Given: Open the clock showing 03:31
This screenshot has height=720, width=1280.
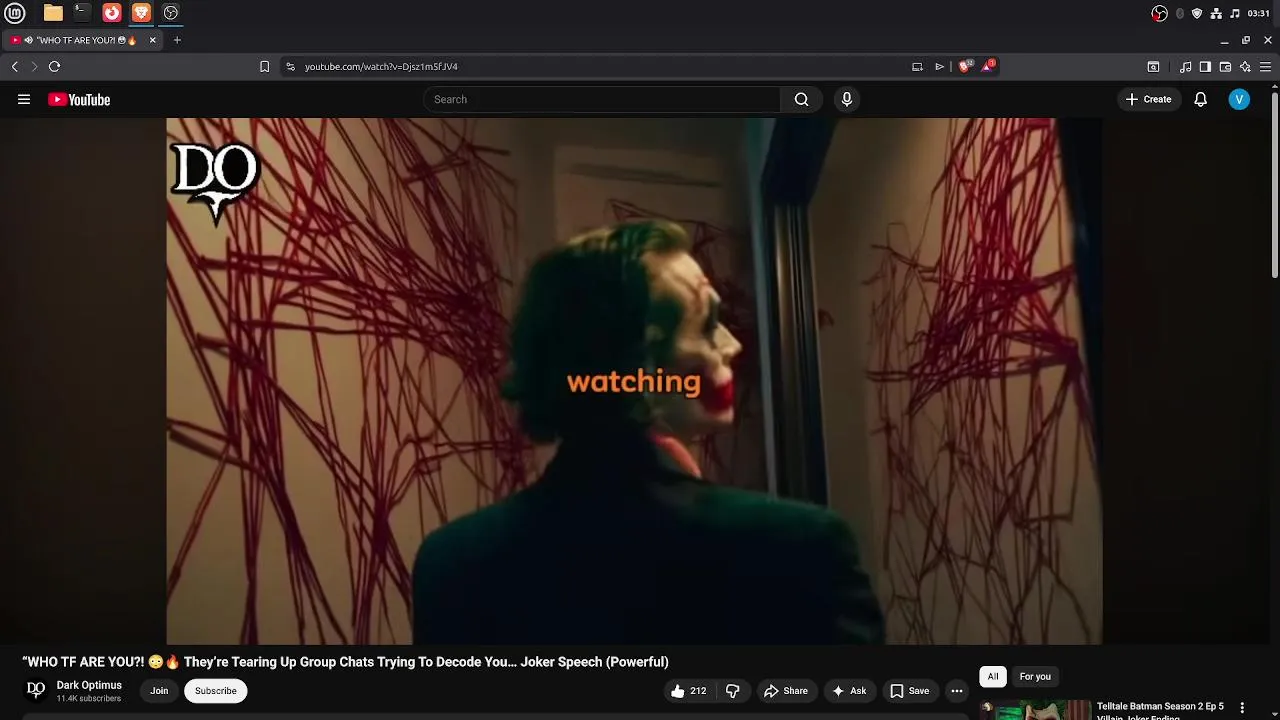Looking at the screenshot, I should pyautogui.click(x=1259, y=13).
